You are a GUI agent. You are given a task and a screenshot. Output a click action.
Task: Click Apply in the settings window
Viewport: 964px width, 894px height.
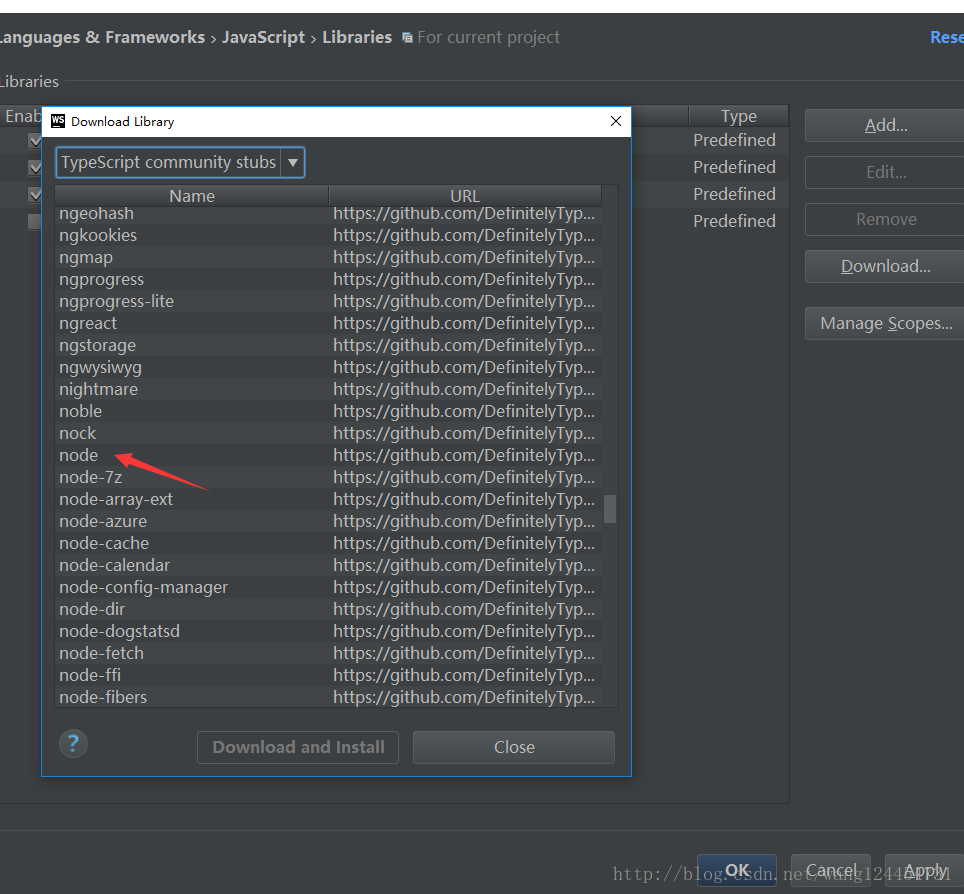click(925, 870)
